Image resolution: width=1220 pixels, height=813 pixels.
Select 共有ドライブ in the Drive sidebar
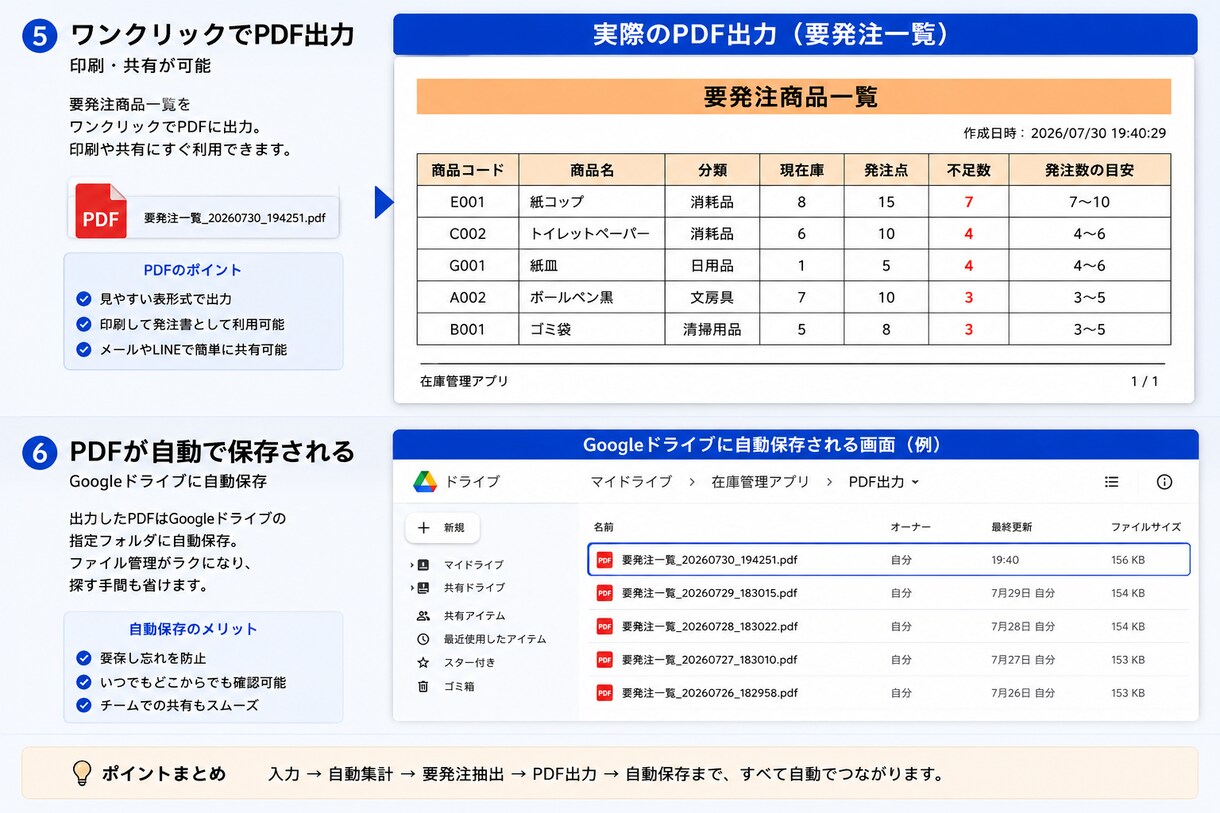474,588
